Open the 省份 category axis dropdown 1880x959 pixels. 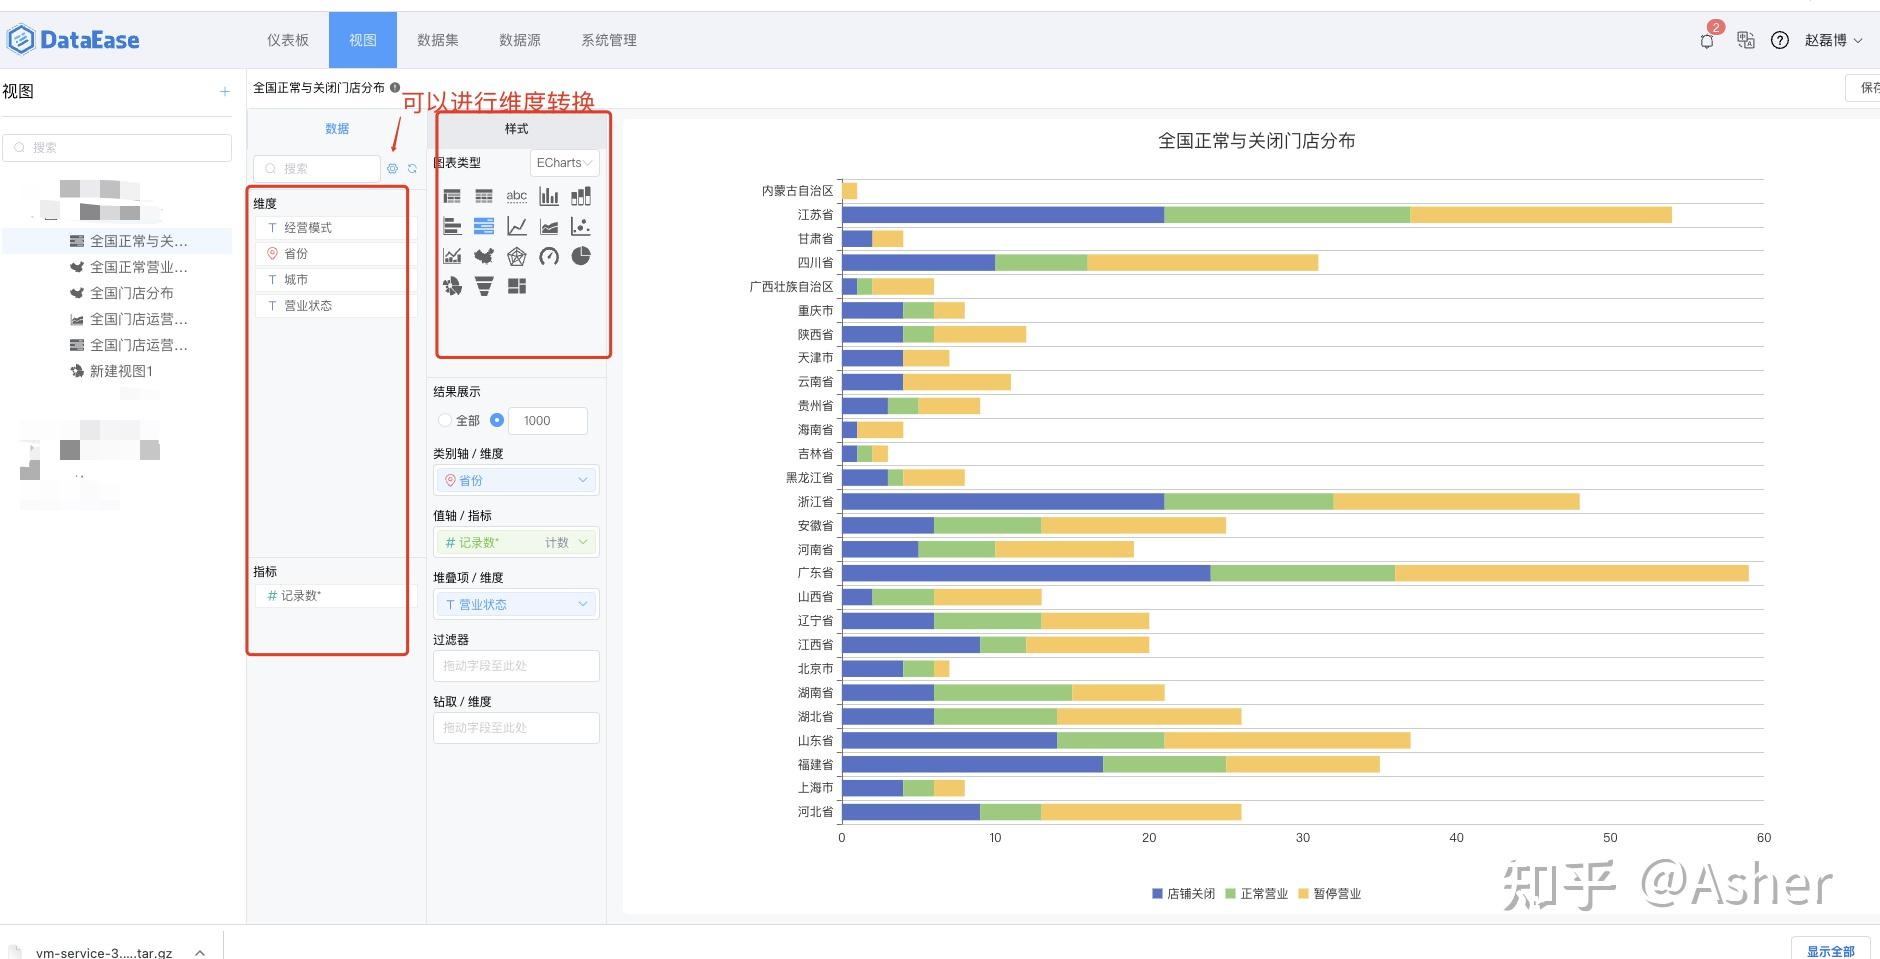click(x=515, y=480)
